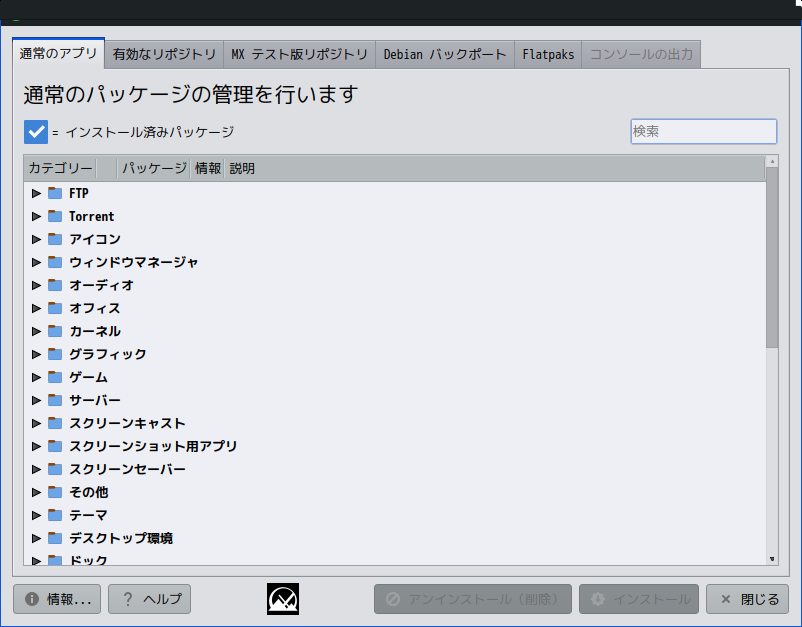Expand the ウィンドウマネージャ category arrow
The image size is (802, 627).
coord(36,262)
